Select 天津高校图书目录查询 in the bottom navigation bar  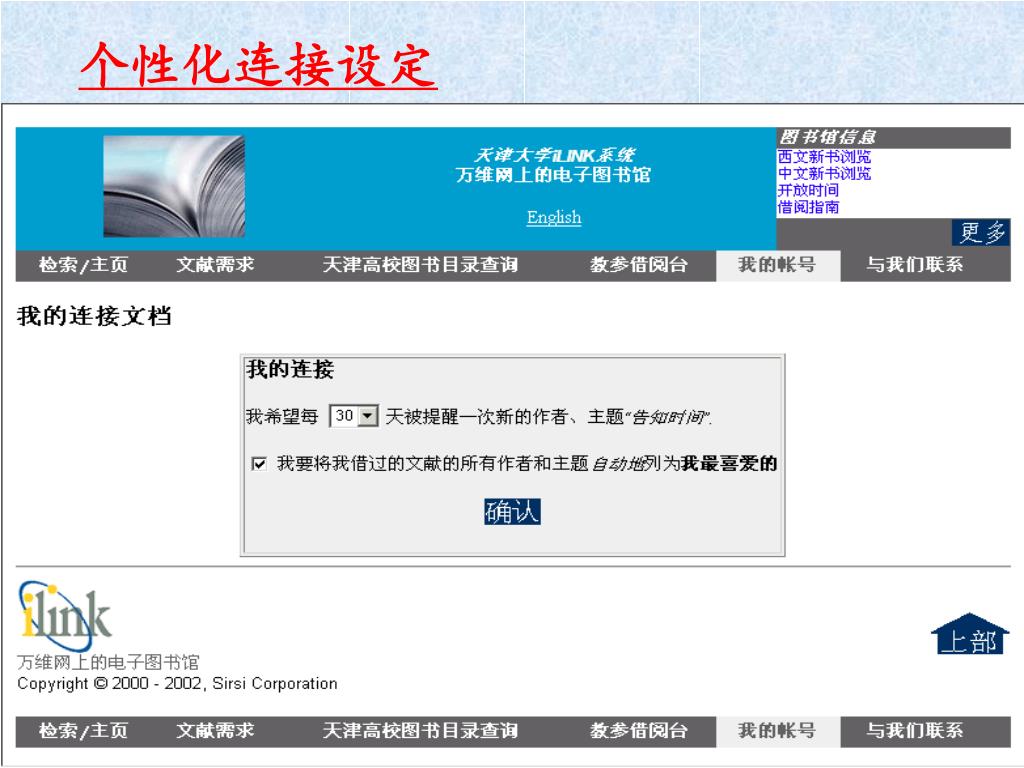coord(420,731)
